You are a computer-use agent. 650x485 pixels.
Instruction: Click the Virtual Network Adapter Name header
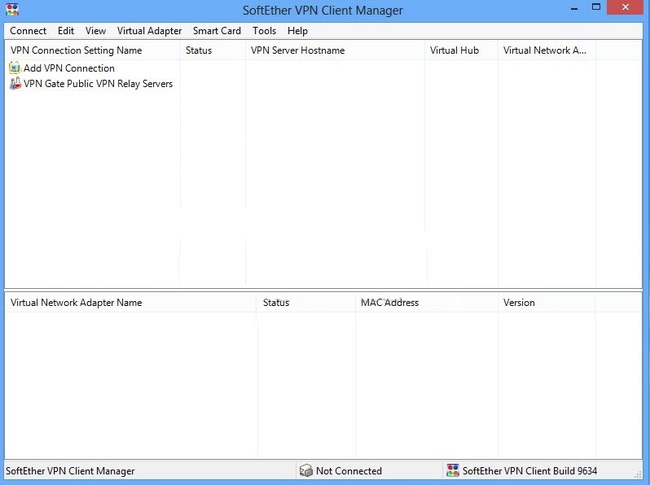pyautogui.click(x=131, y=303)
